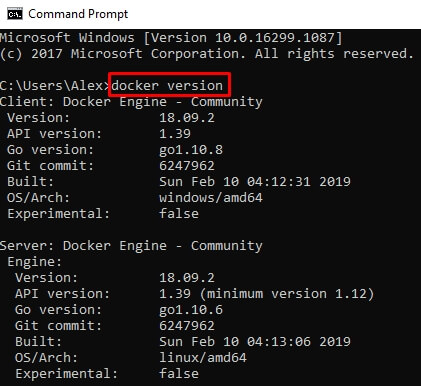
Task: Click the server Version value '18.09.2'
Action: tap(187, 278)
